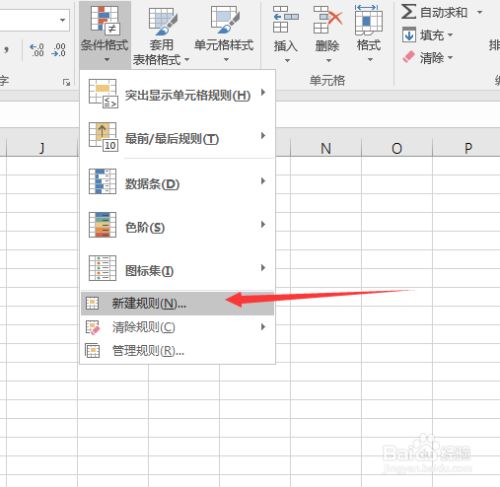Viewport: 500px width, 487px height.
Task: Click the 图标集 icon sets icon
Action: click(x=102, y=268)
